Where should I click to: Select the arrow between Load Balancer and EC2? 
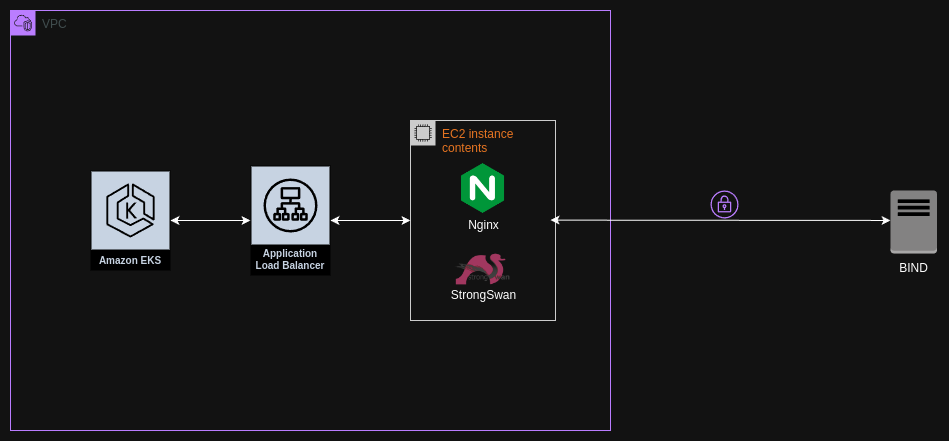pyautogui.click(x=370, y=220)
